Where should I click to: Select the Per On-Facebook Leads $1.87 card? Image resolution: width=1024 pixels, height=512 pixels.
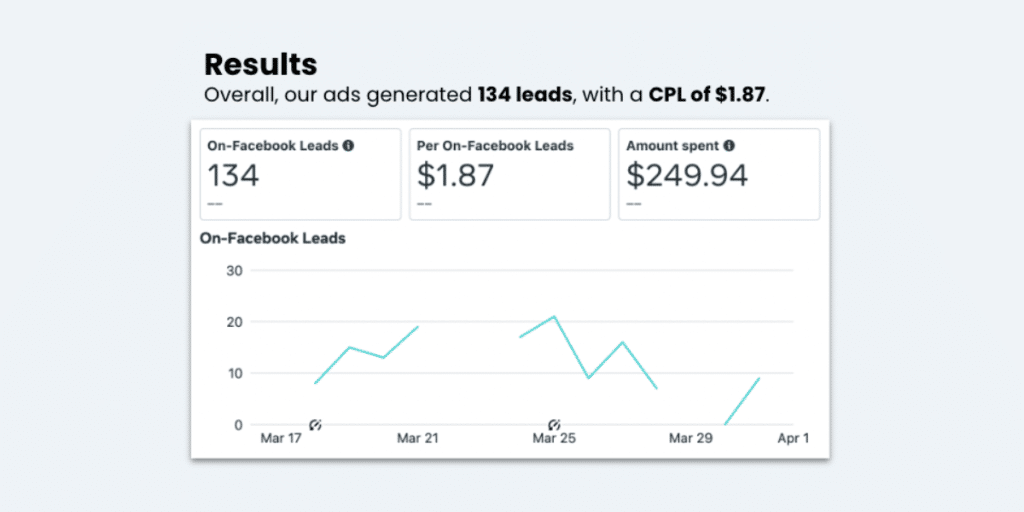pyautogui.click(x=509, y=174)
